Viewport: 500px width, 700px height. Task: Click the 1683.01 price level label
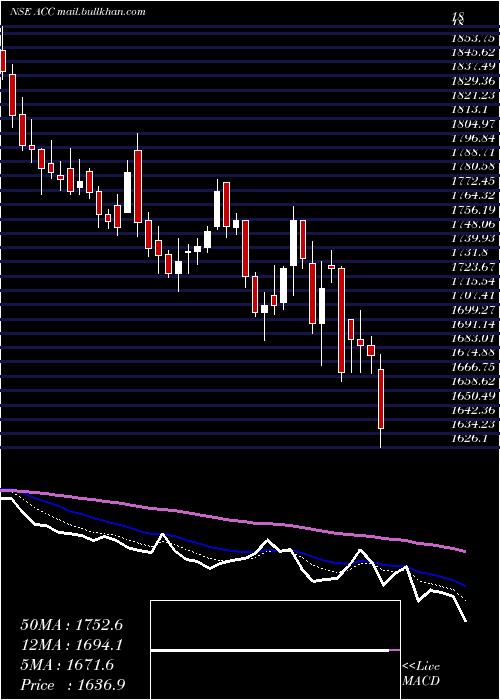[473, 338]
